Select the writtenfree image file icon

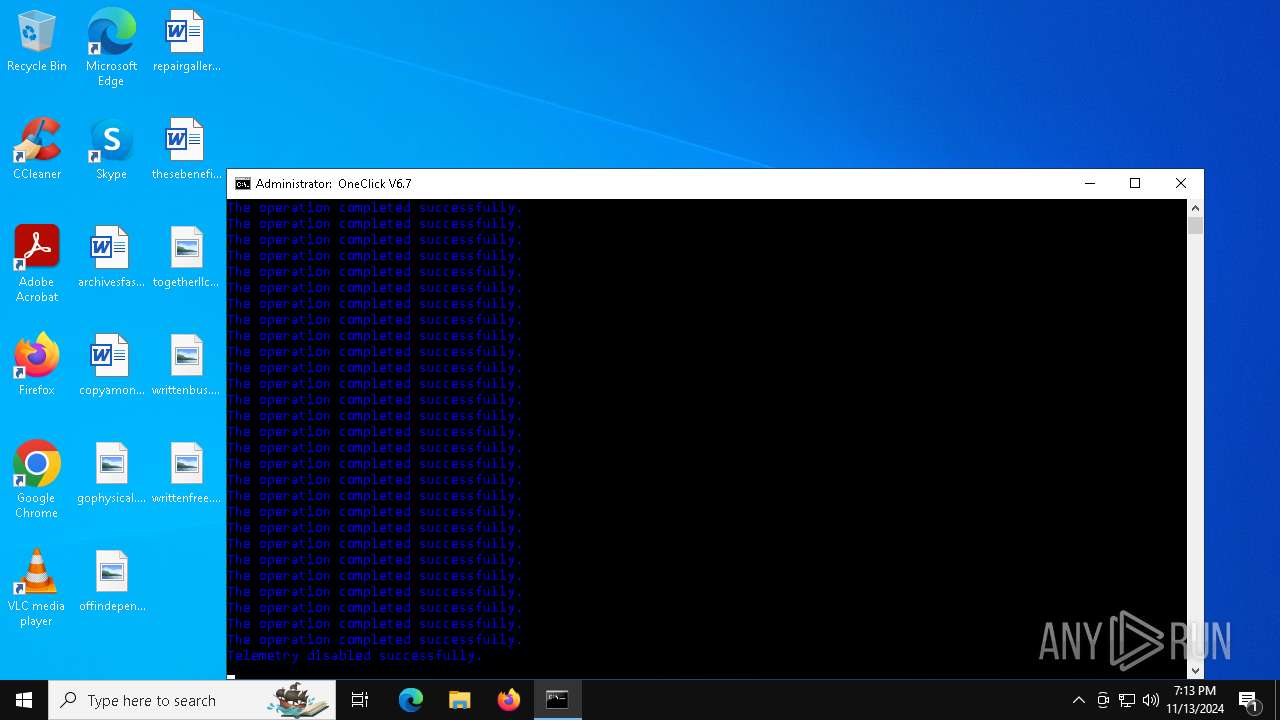click(186, 474)
